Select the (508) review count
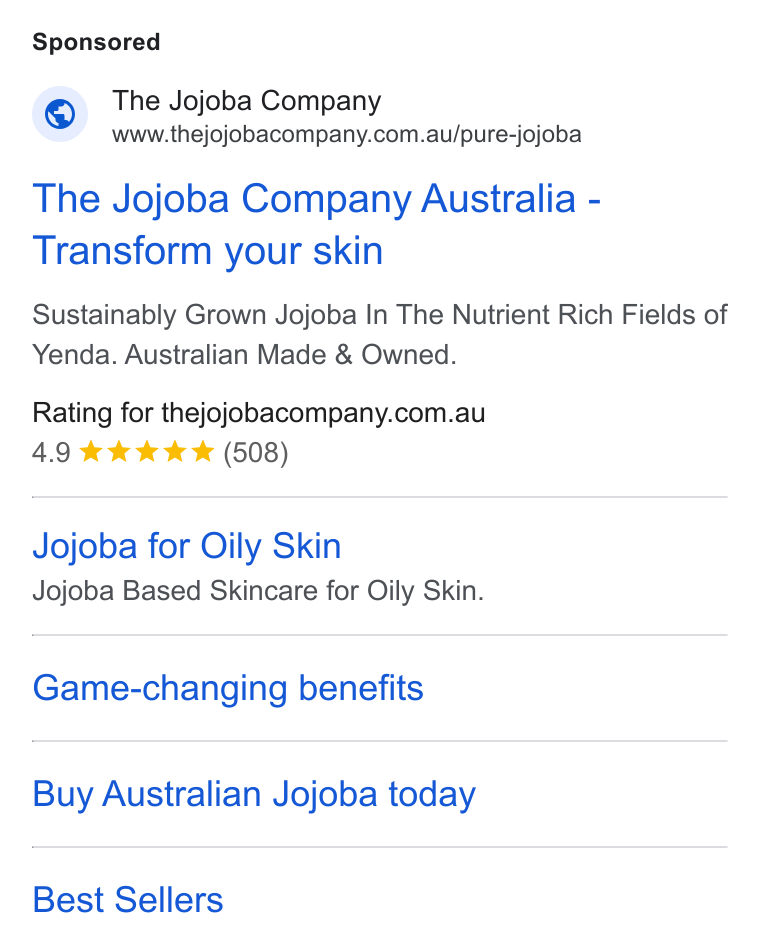 pos(256,453)
